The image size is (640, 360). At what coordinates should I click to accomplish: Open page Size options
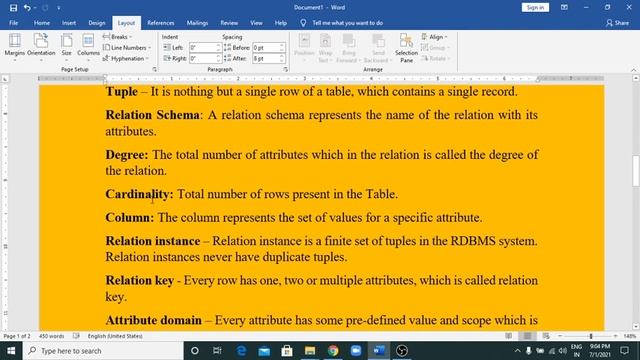click(x=67, y=48)
